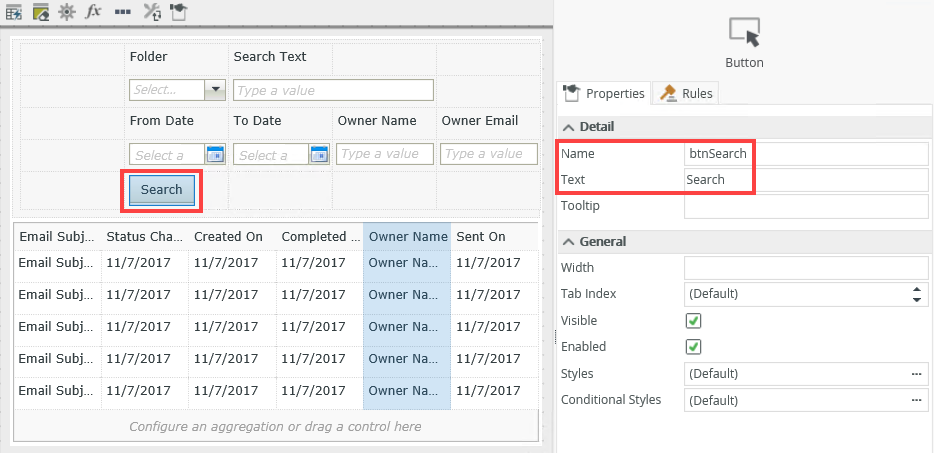Collapse the General section
Viewport: 934px width, 453px height.
pyautogui.click(x=569, y=241)
